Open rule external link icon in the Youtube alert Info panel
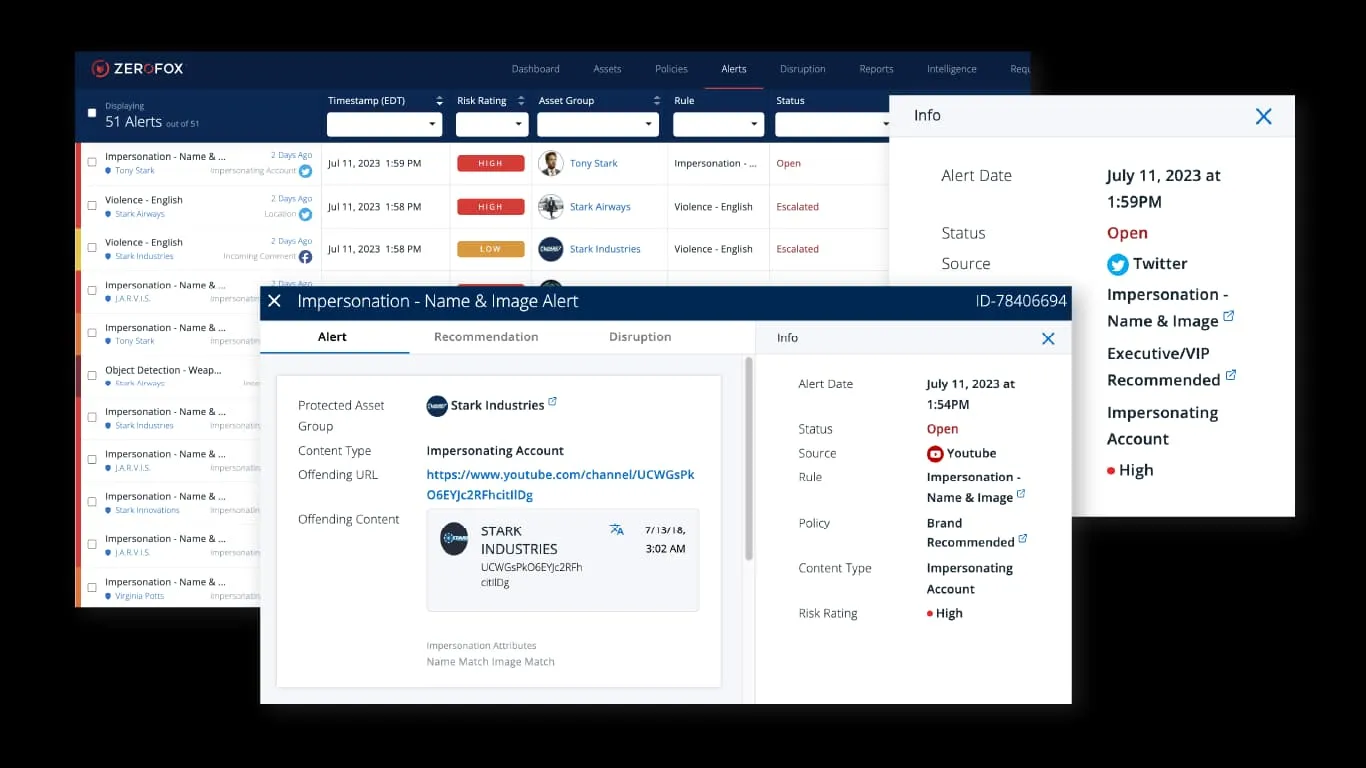Image resolution: width=1366 pixels, height=768 pixels. click(x=1021, y=495)
